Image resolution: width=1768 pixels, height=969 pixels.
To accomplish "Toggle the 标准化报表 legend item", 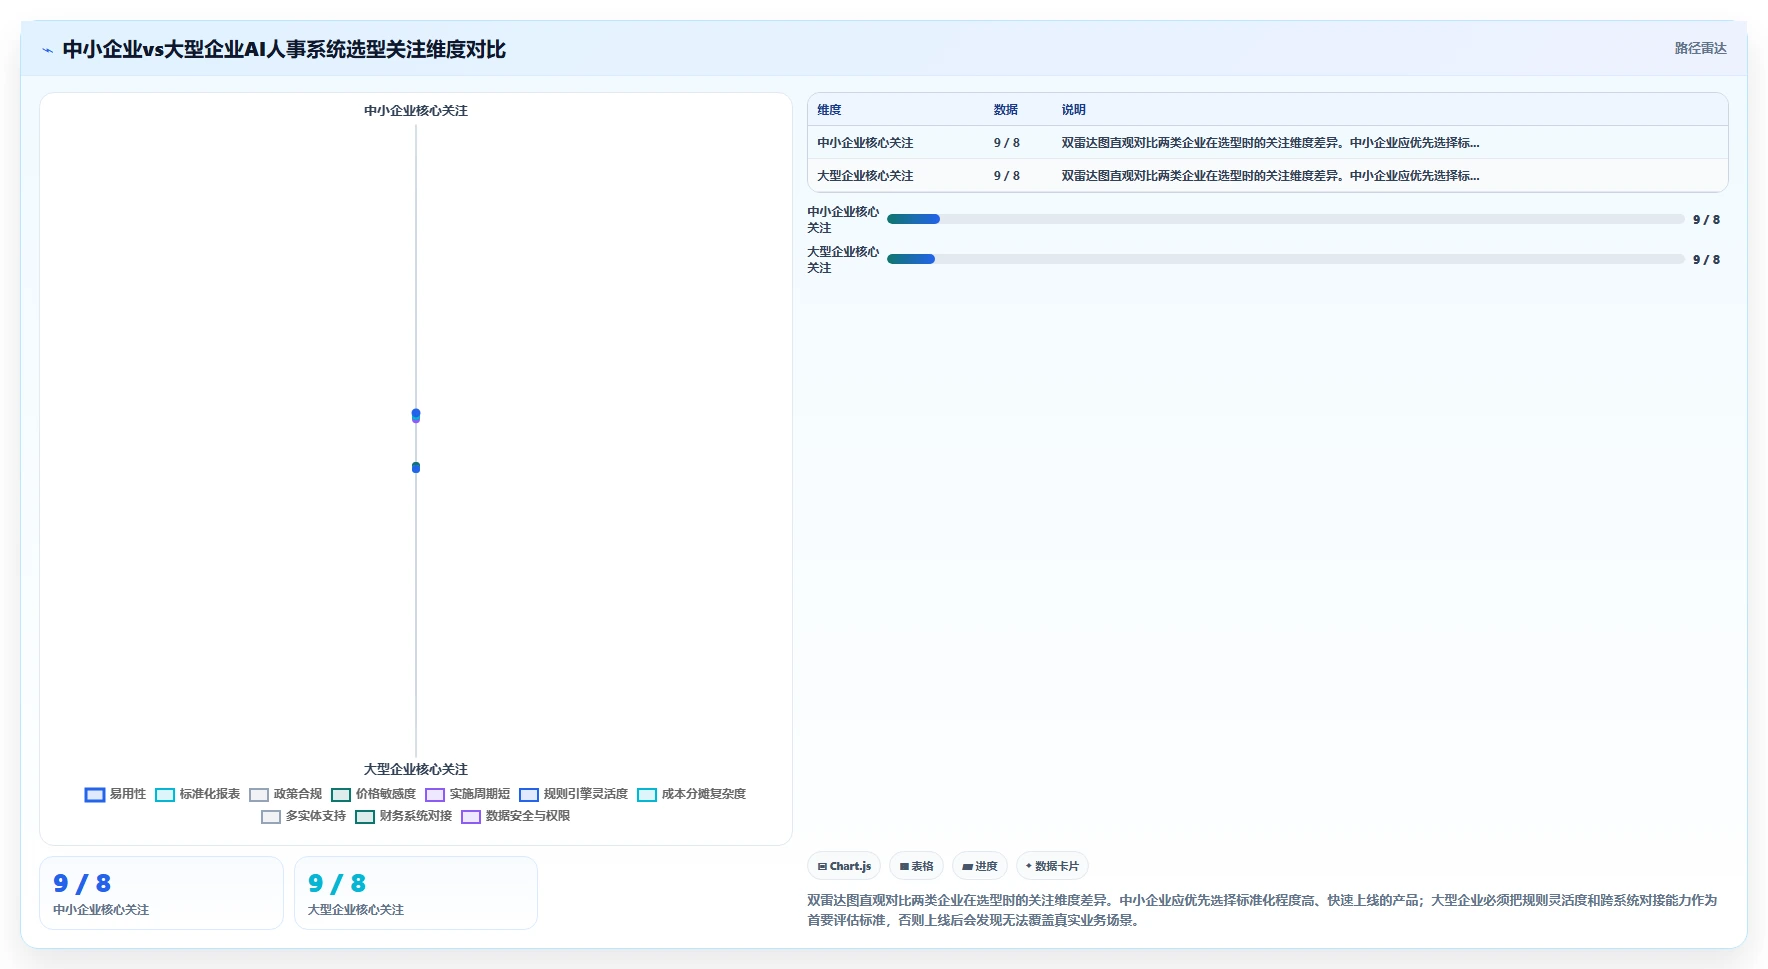I will tap(197, 794).
